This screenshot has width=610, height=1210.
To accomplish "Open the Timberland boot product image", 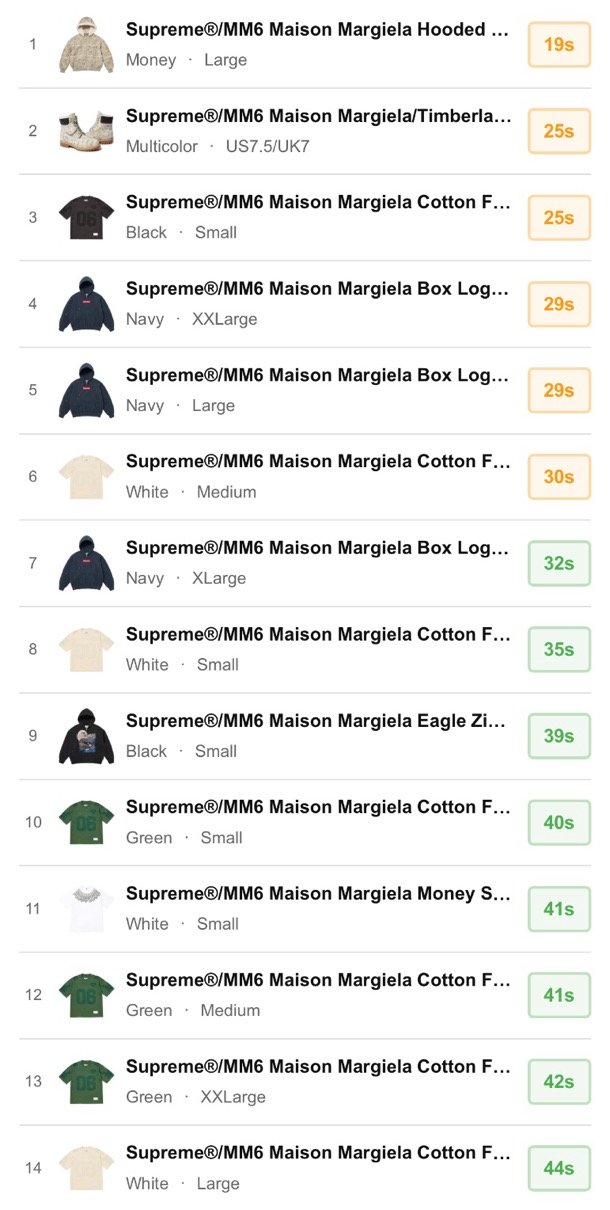I will pos(85,131).
